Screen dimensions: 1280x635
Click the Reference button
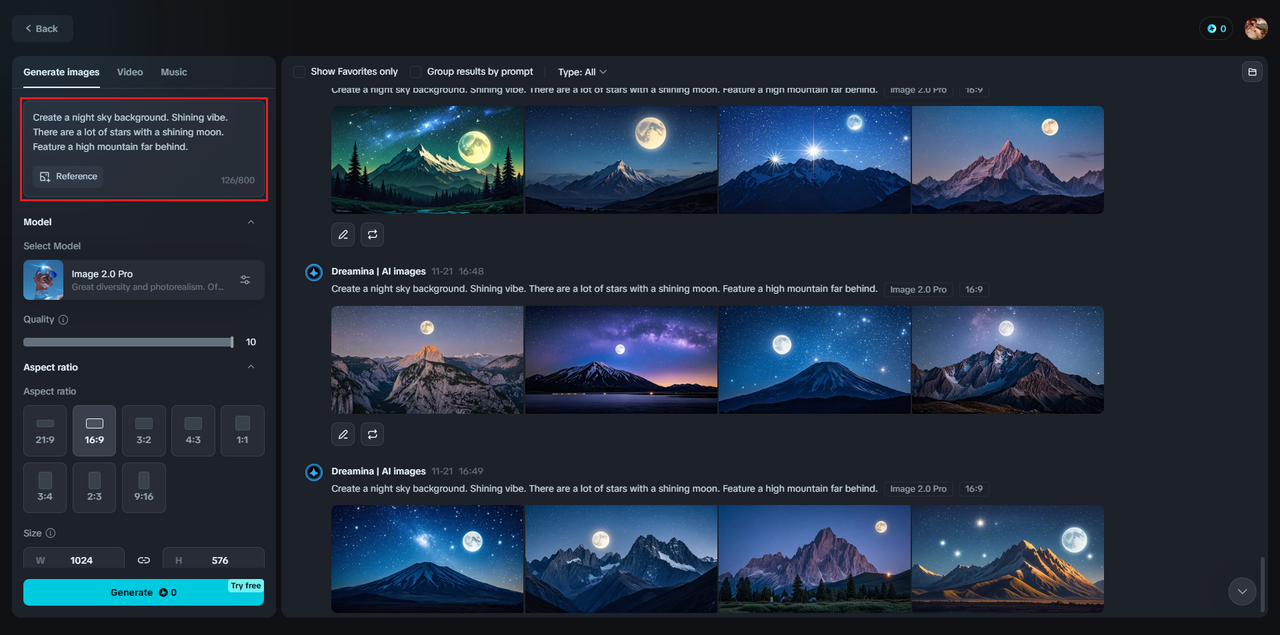[x=68, y=177]
